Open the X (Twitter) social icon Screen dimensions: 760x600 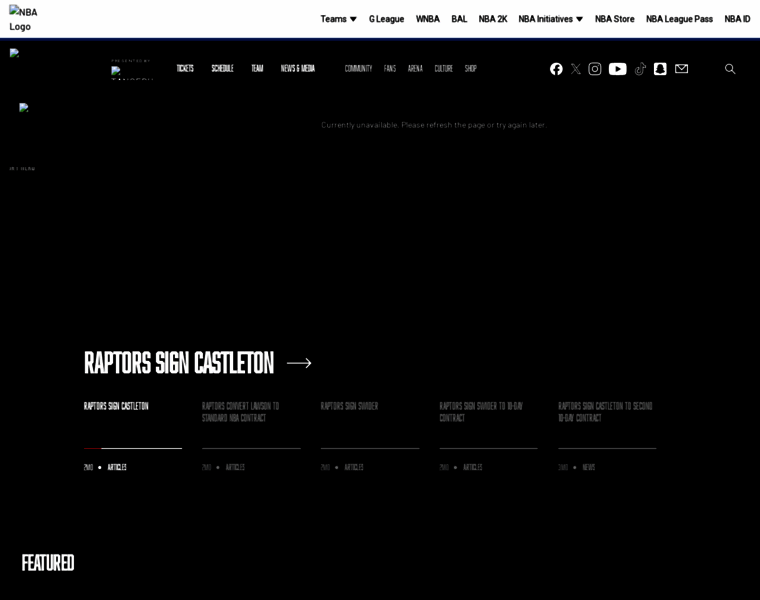[x=575, y=69]
